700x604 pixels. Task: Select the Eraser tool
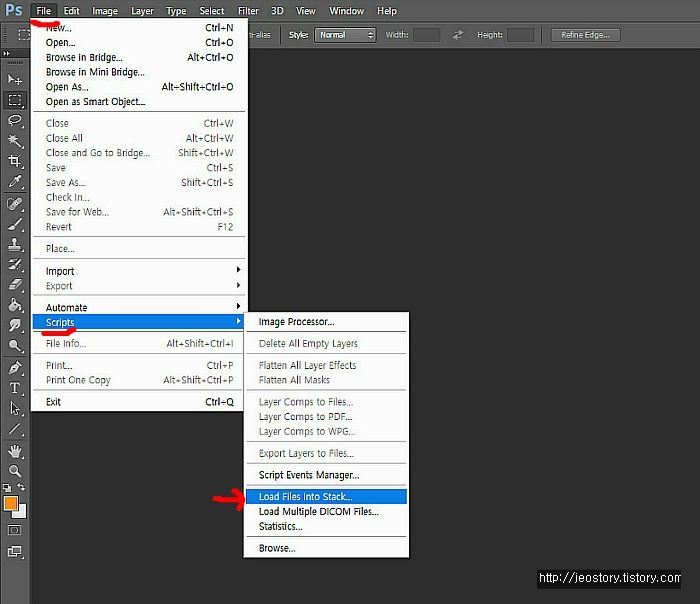(15, 285)
